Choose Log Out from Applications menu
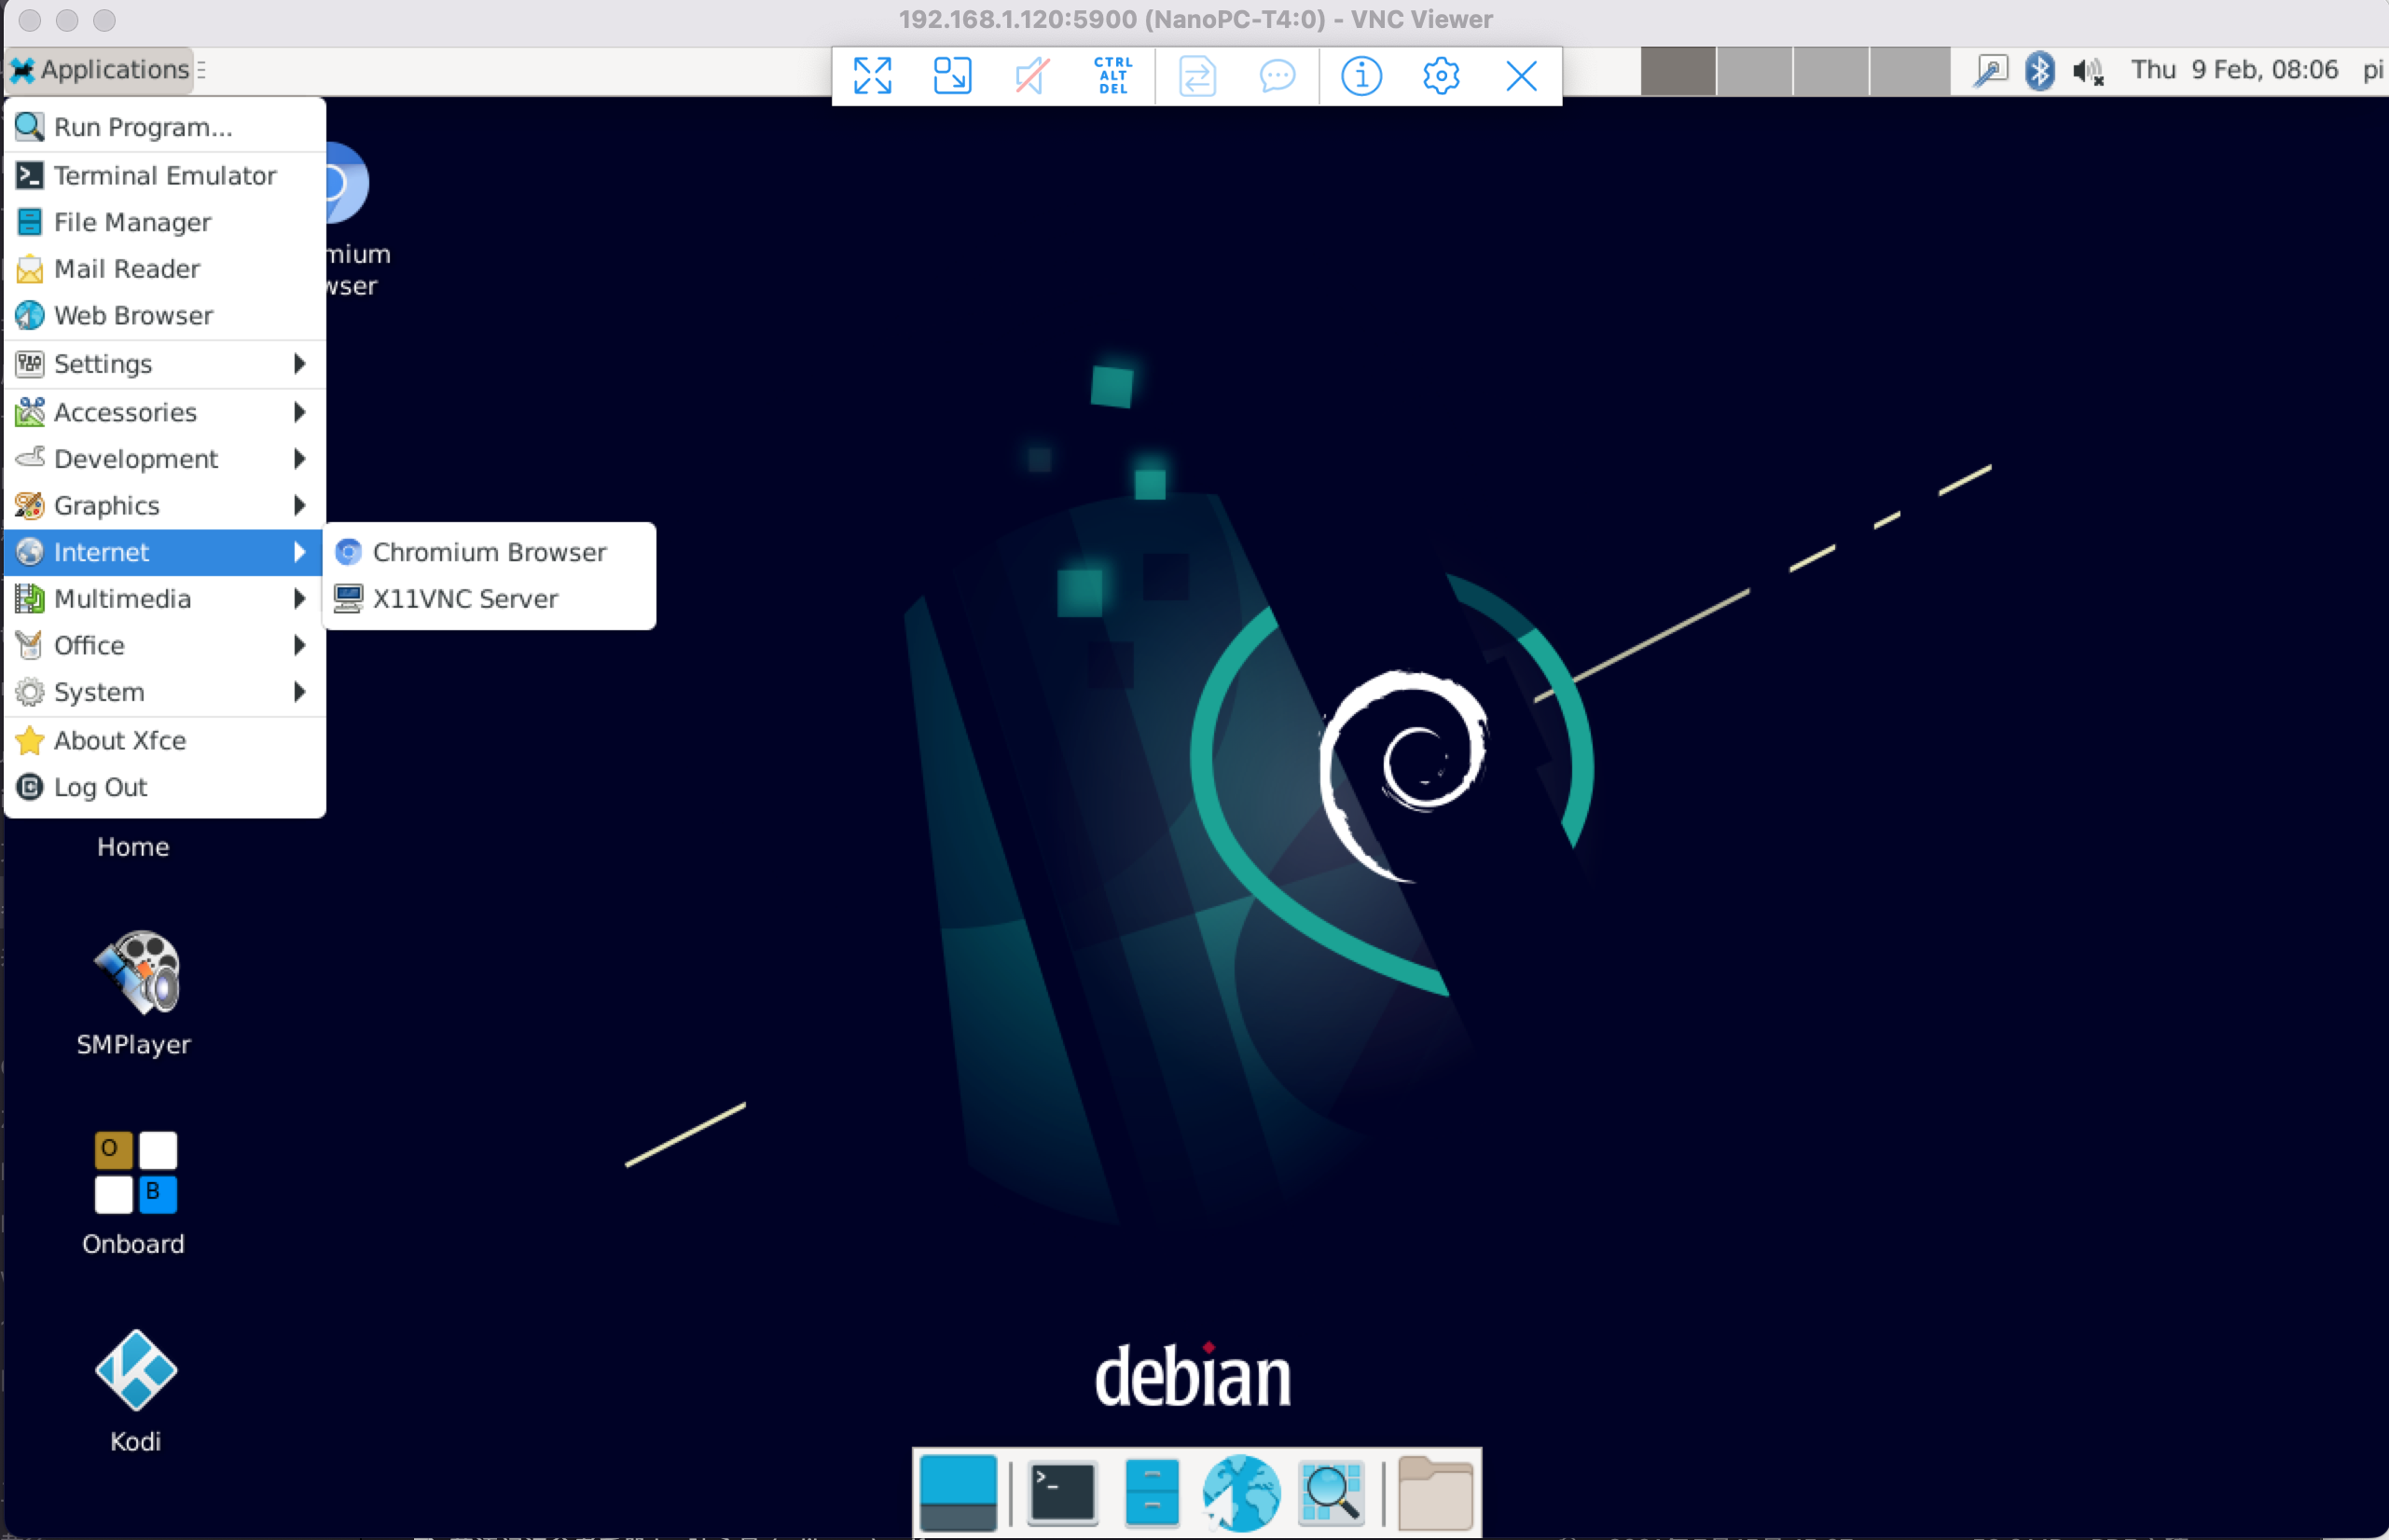 pos(165,787)
